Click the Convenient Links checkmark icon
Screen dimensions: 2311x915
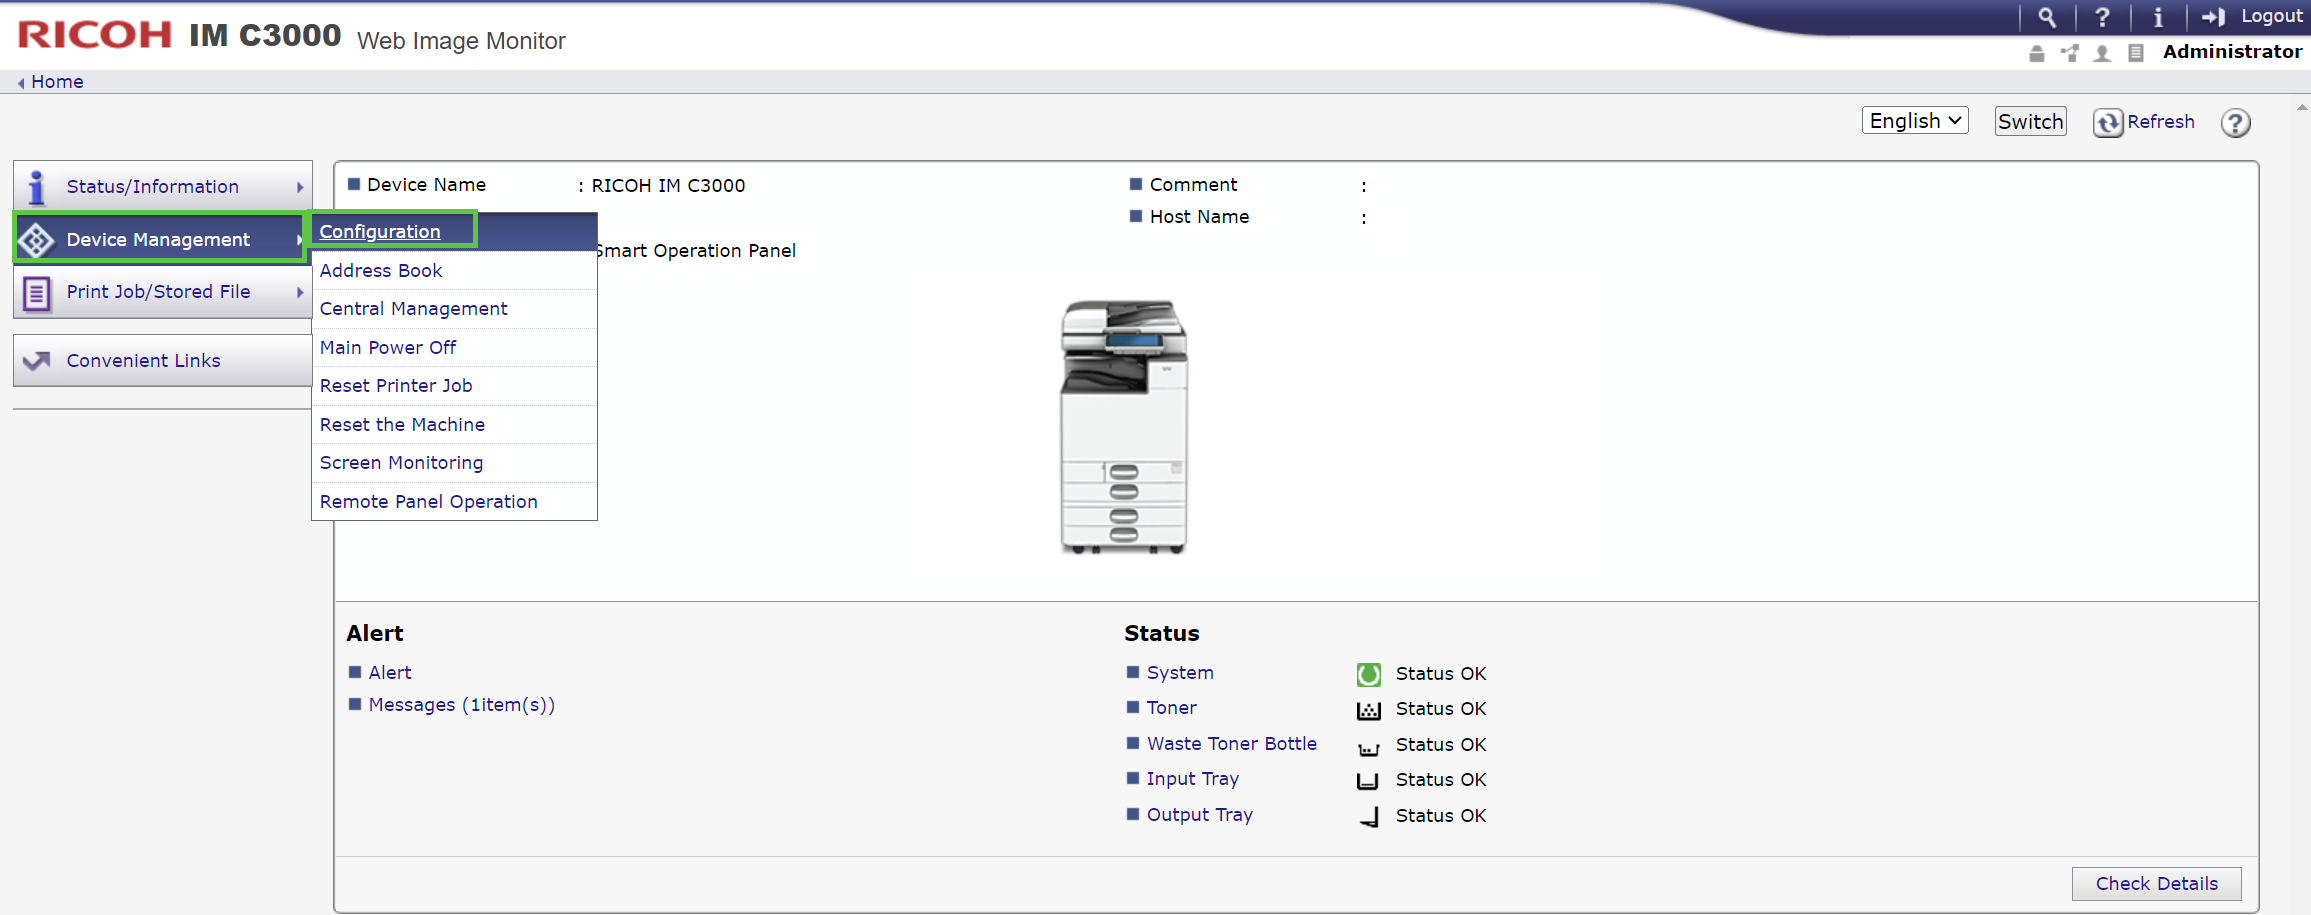pos(37,361)
